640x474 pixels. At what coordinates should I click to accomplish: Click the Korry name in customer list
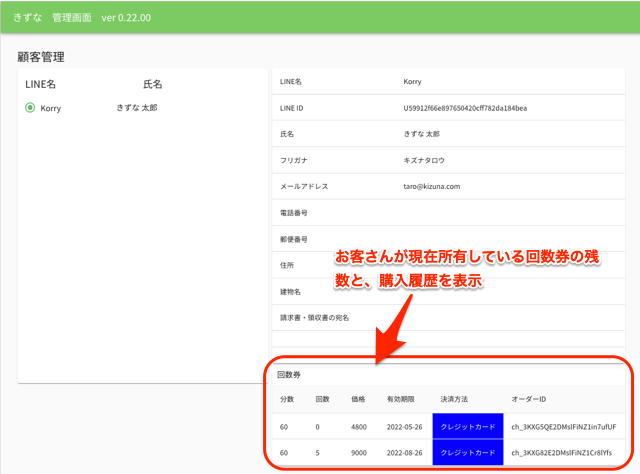click(51, 108)
